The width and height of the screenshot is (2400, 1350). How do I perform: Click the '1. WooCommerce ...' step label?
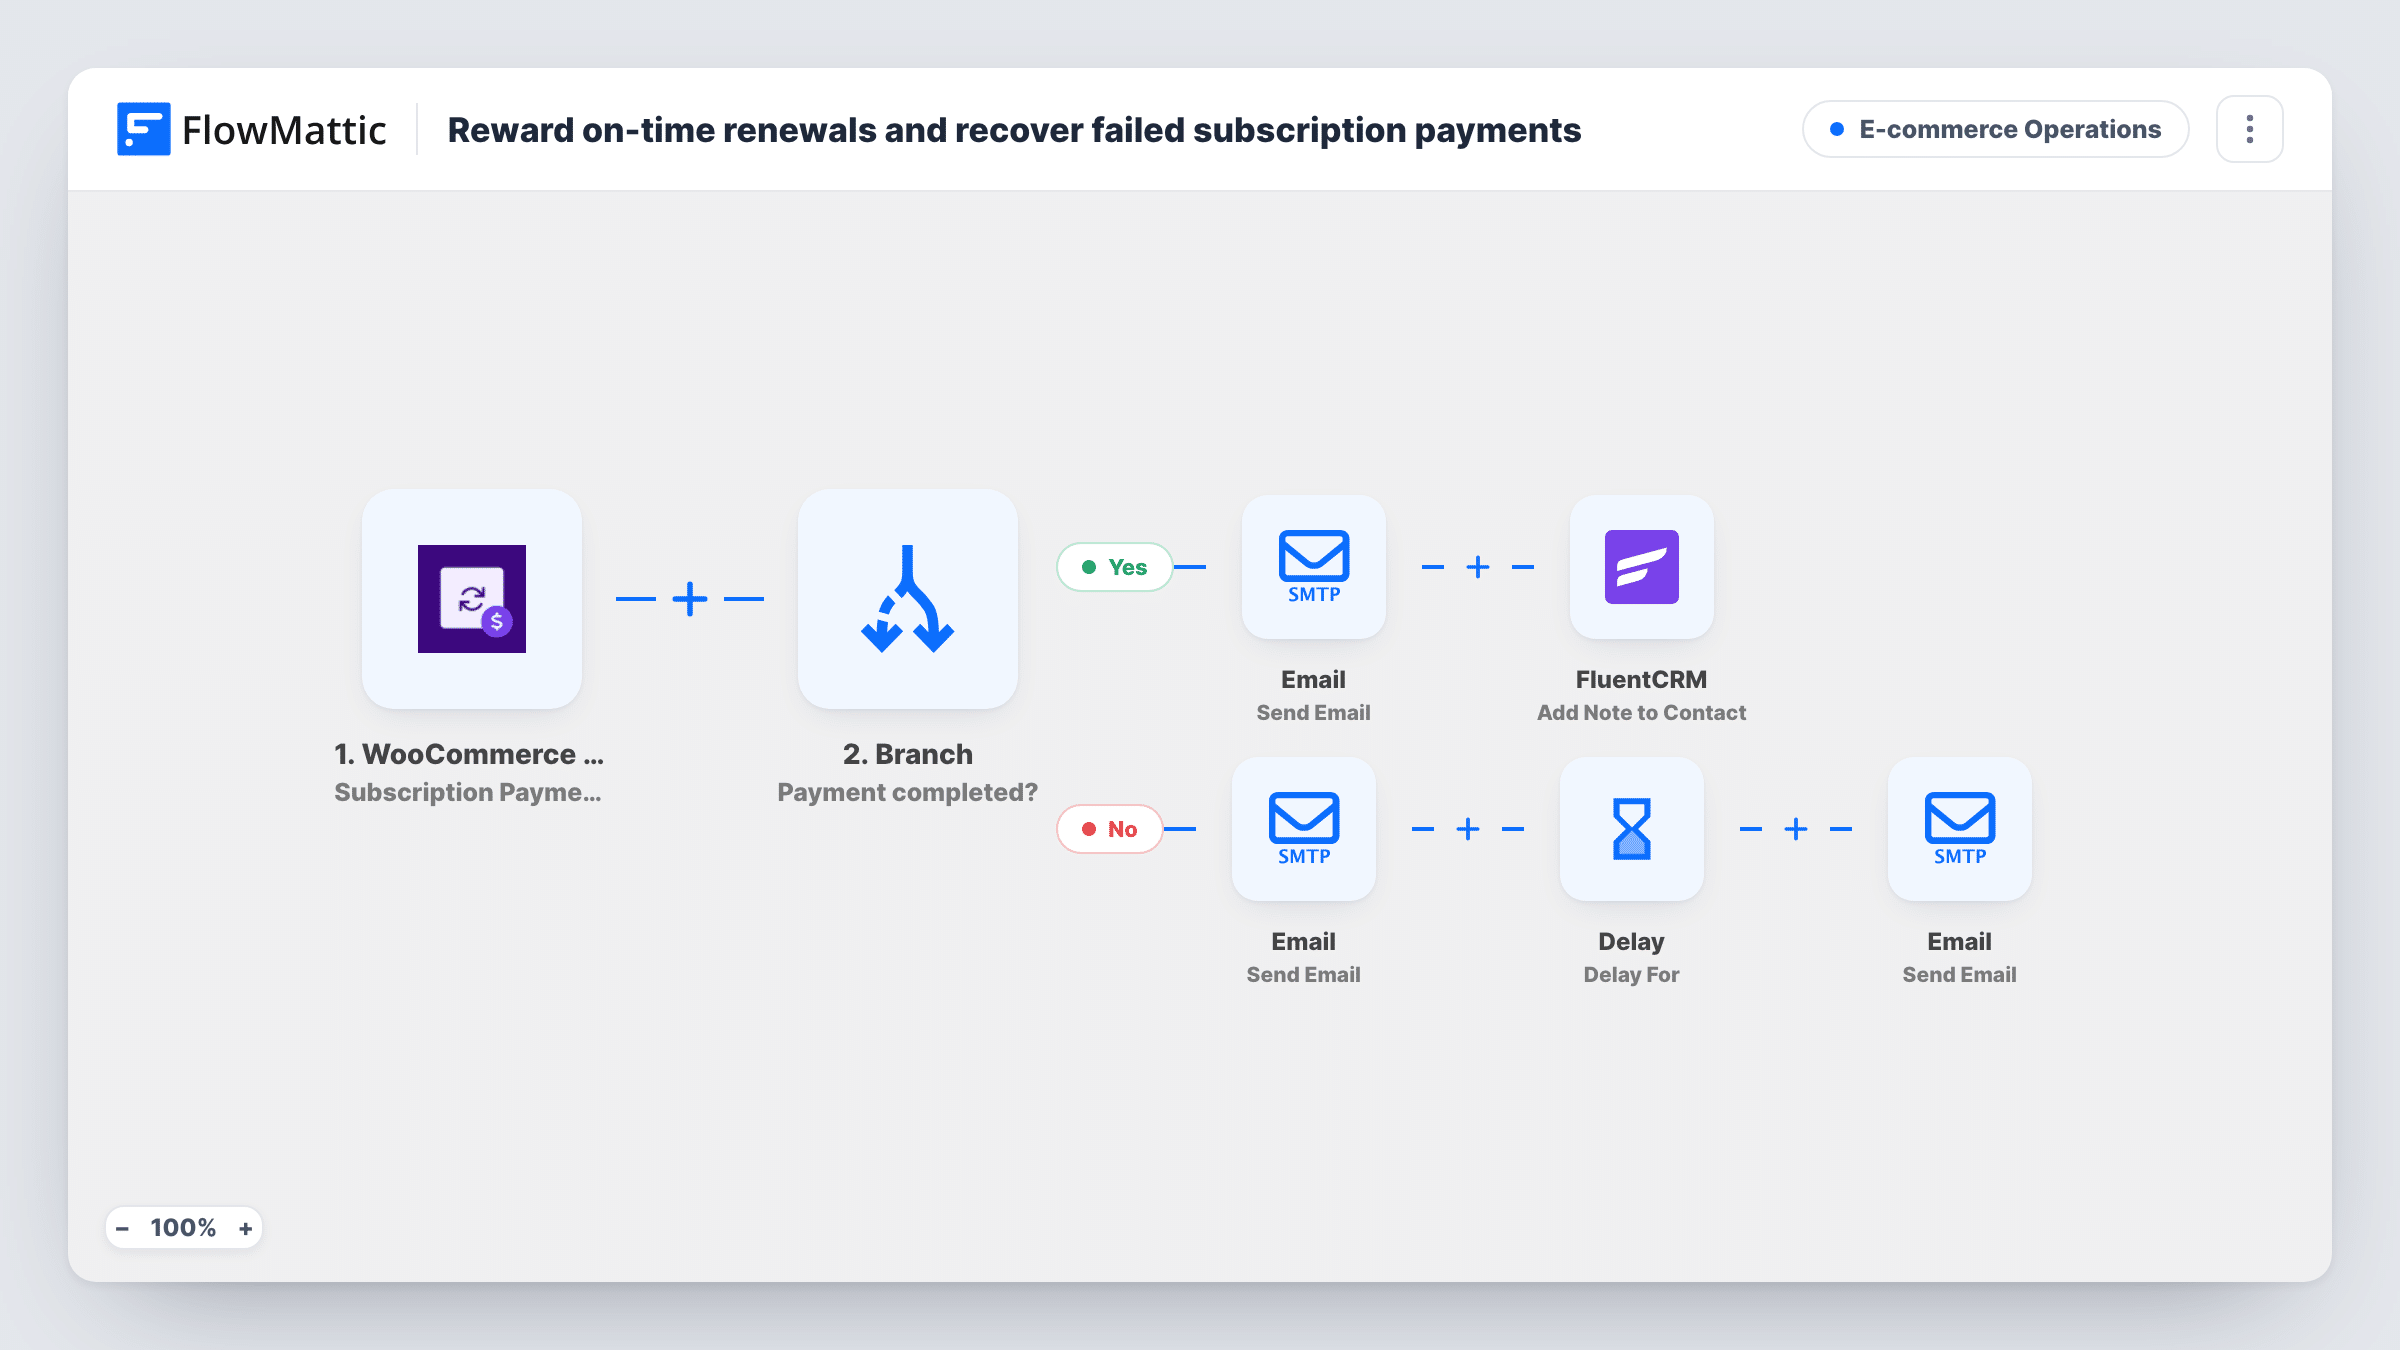pos(469,754)
